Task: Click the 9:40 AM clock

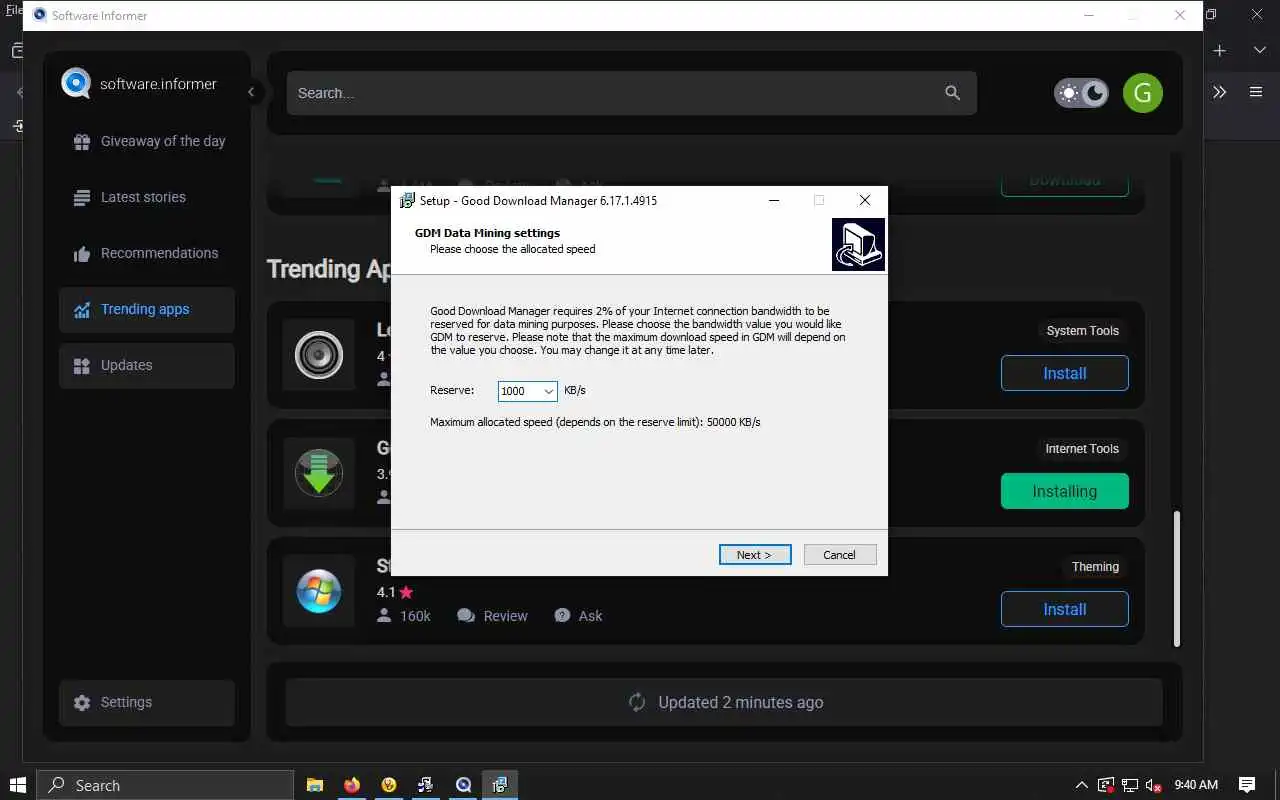Action: coord(1195,785)
